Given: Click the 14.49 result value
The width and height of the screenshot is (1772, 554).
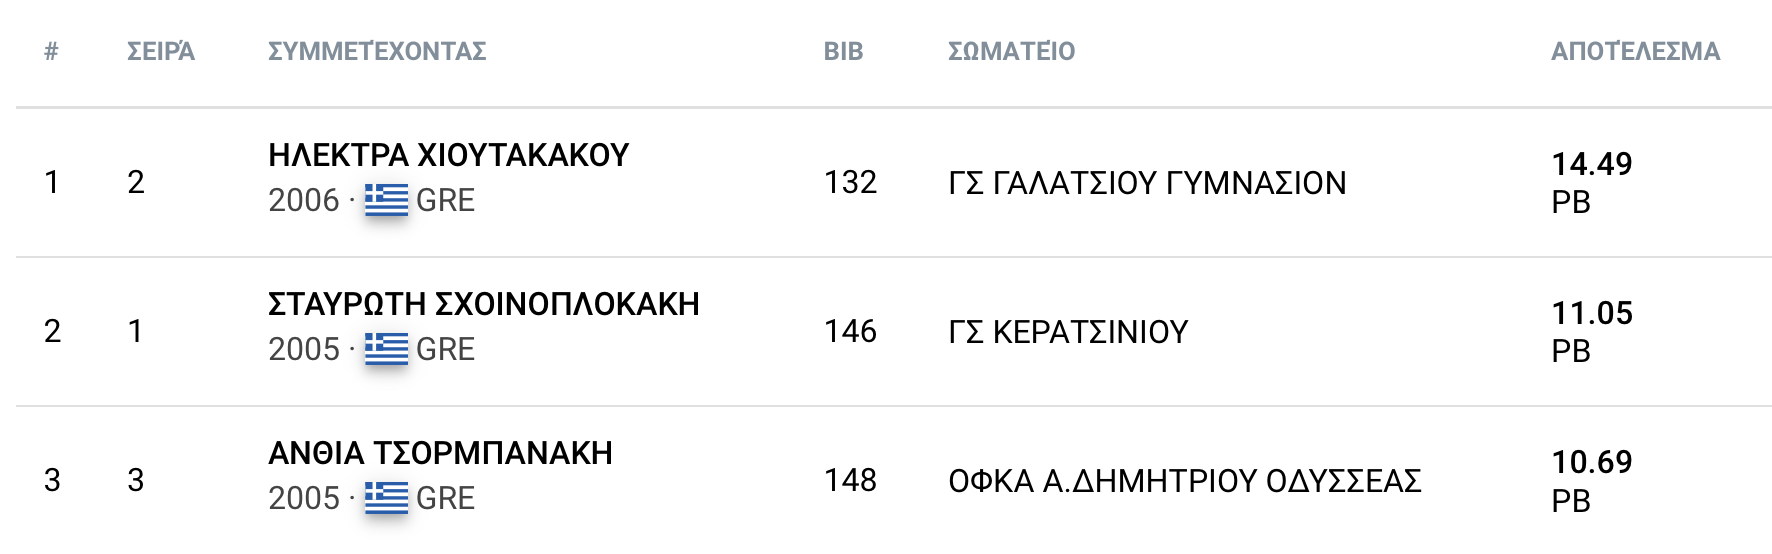Looking at the screenshot, I should pyautogui.click(x=1591, y=164).
